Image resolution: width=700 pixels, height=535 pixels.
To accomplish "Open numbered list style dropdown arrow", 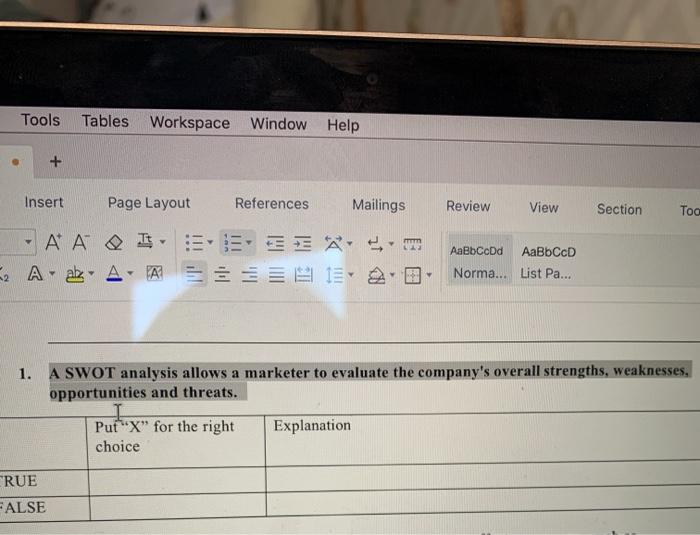I will coord(249,242).
